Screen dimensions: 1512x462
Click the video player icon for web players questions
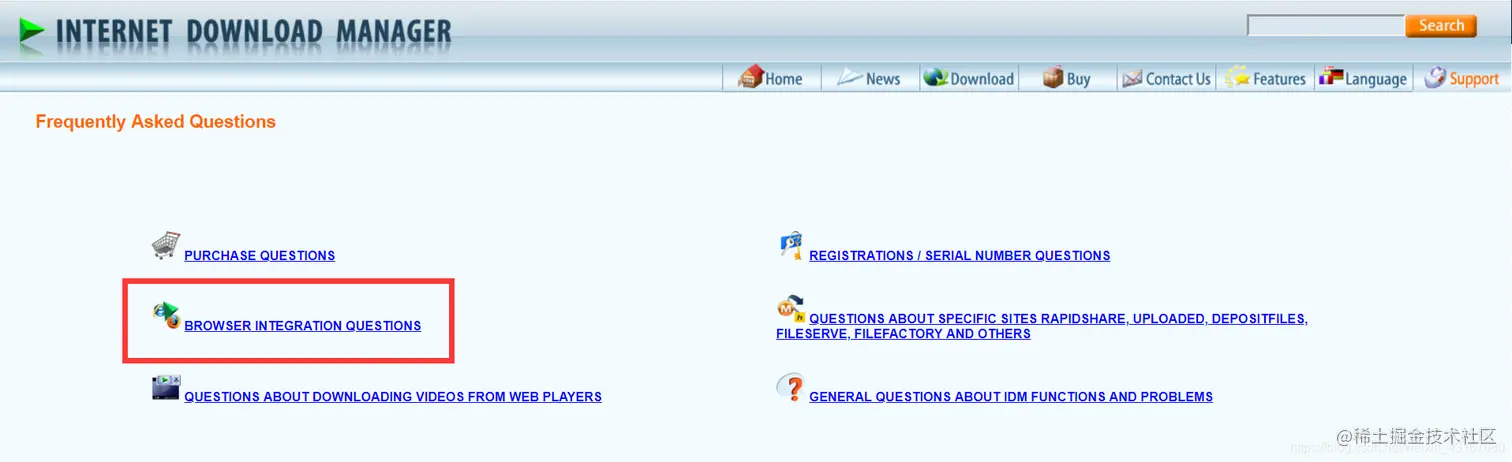click(x=166, y=387)
